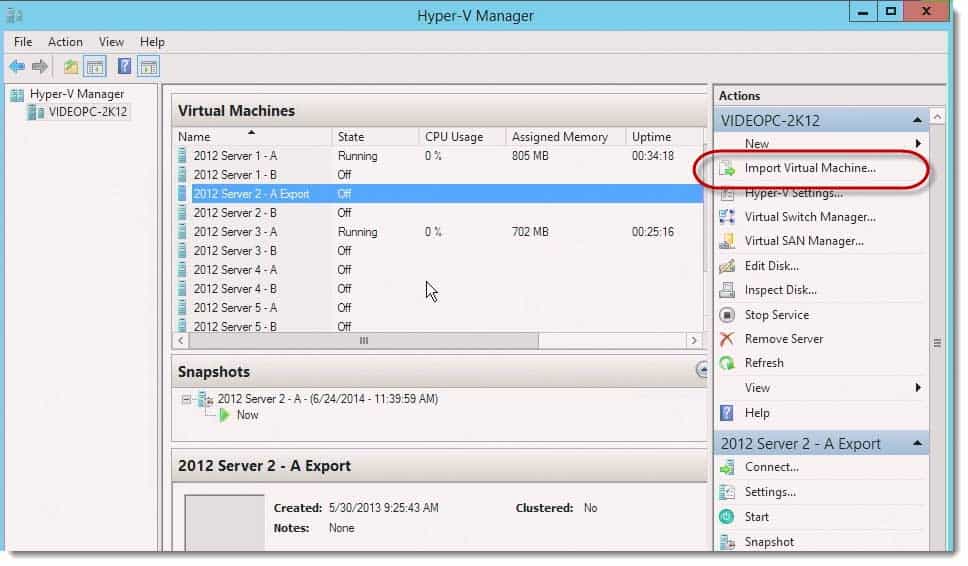Select the 2012 Server 2 - A Export row
Image resolution: width=968 pixels, height=566 pixels.
pos(438,194)
